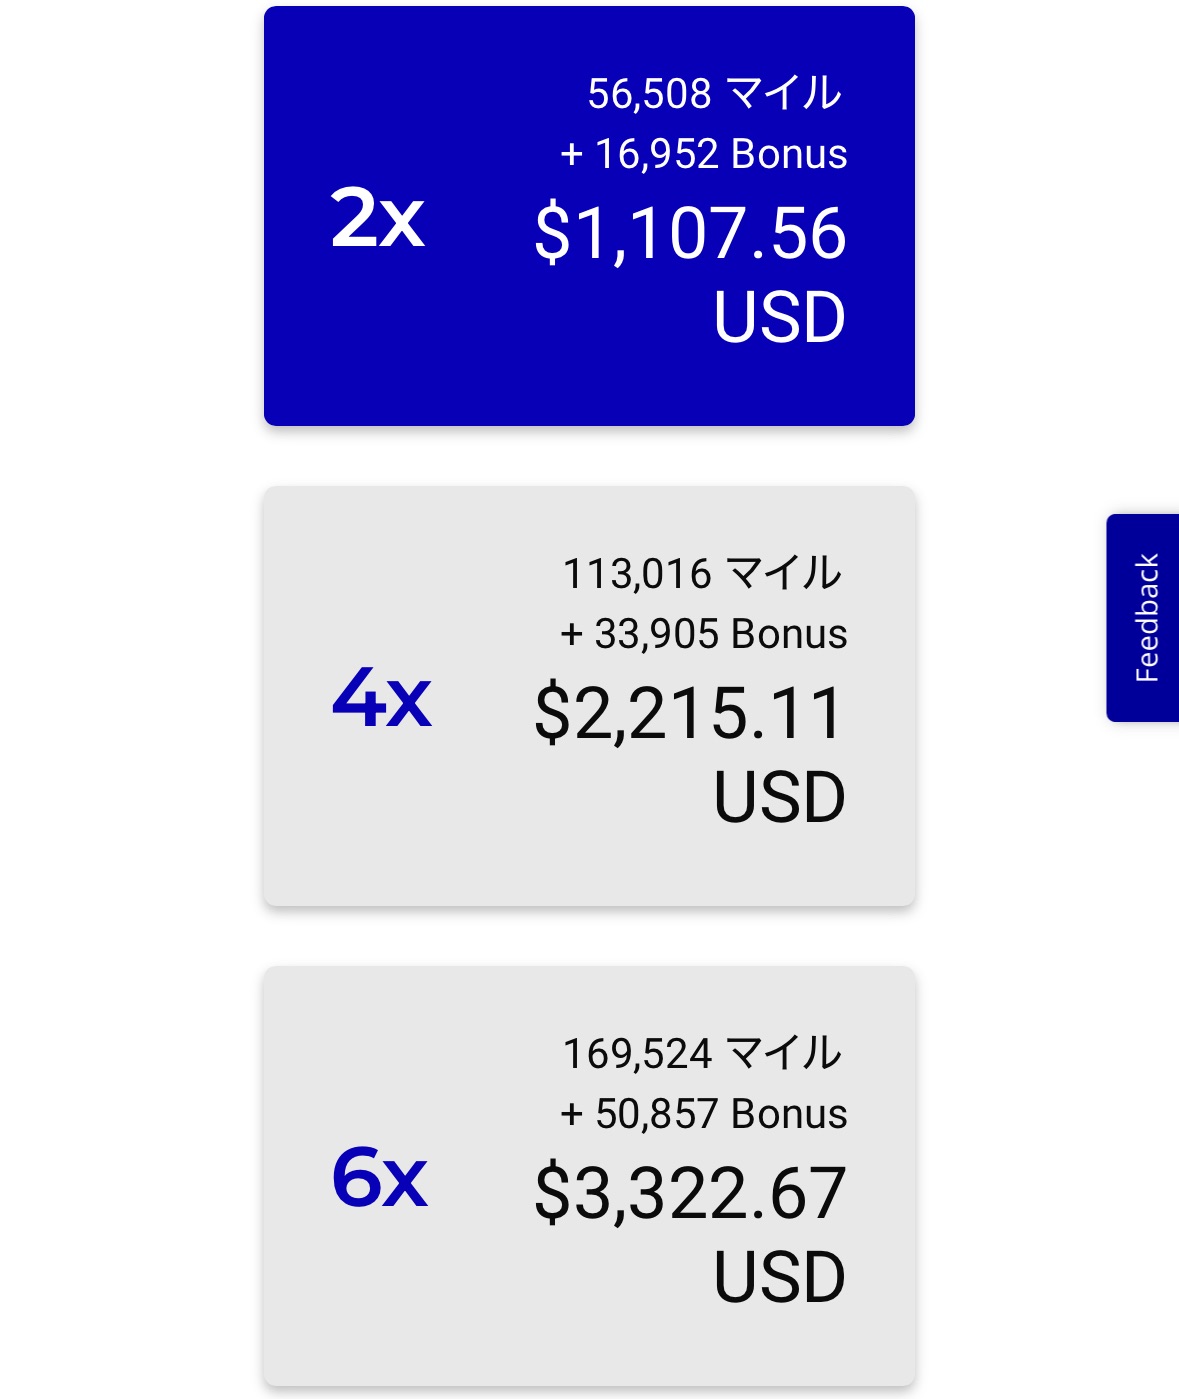The height and width of the screenshot is (1399, 1179).
Task: Click the "+ 33,905 Bonus" line
Action: pos(704,635)
